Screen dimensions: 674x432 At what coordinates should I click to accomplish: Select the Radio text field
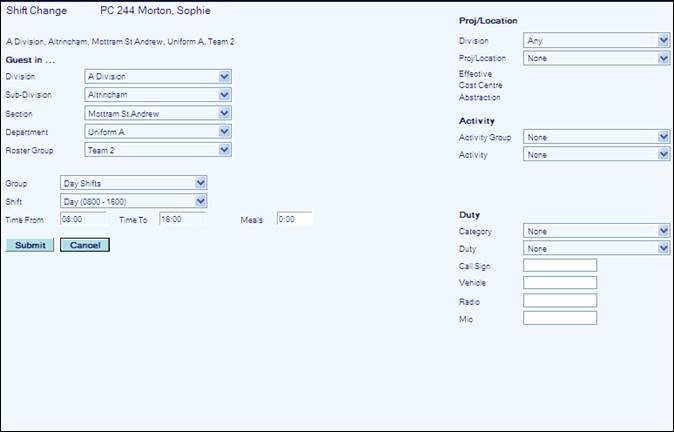coord(559,301)
